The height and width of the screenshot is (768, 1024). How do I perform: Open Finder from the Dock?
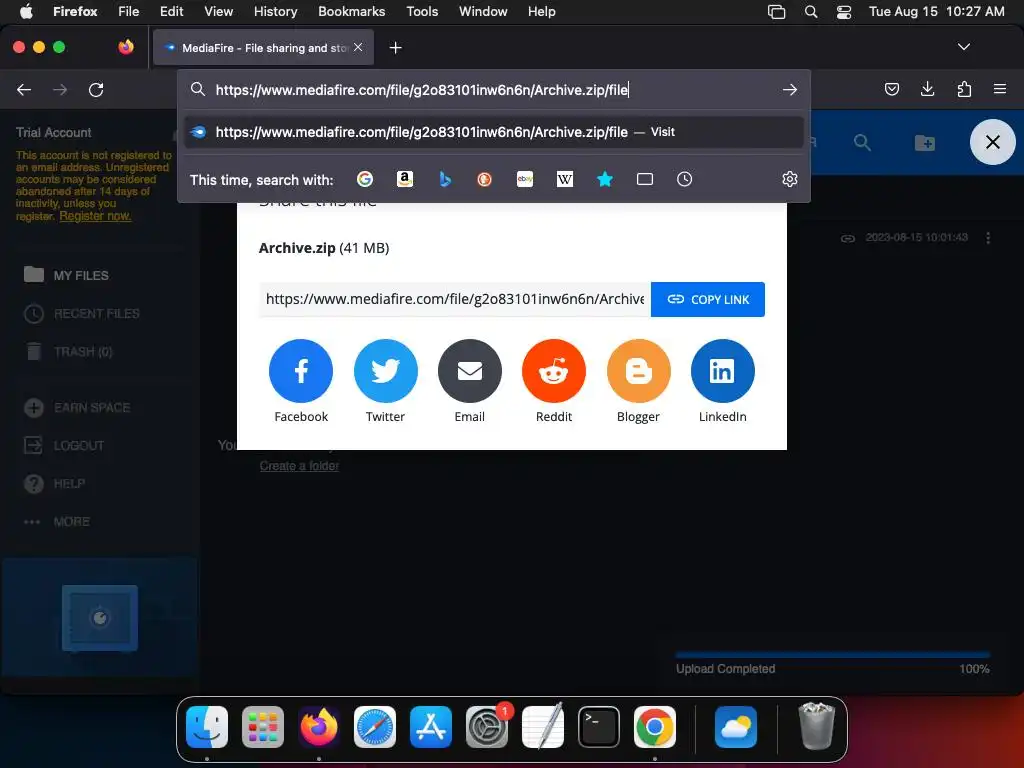point(207,727)
